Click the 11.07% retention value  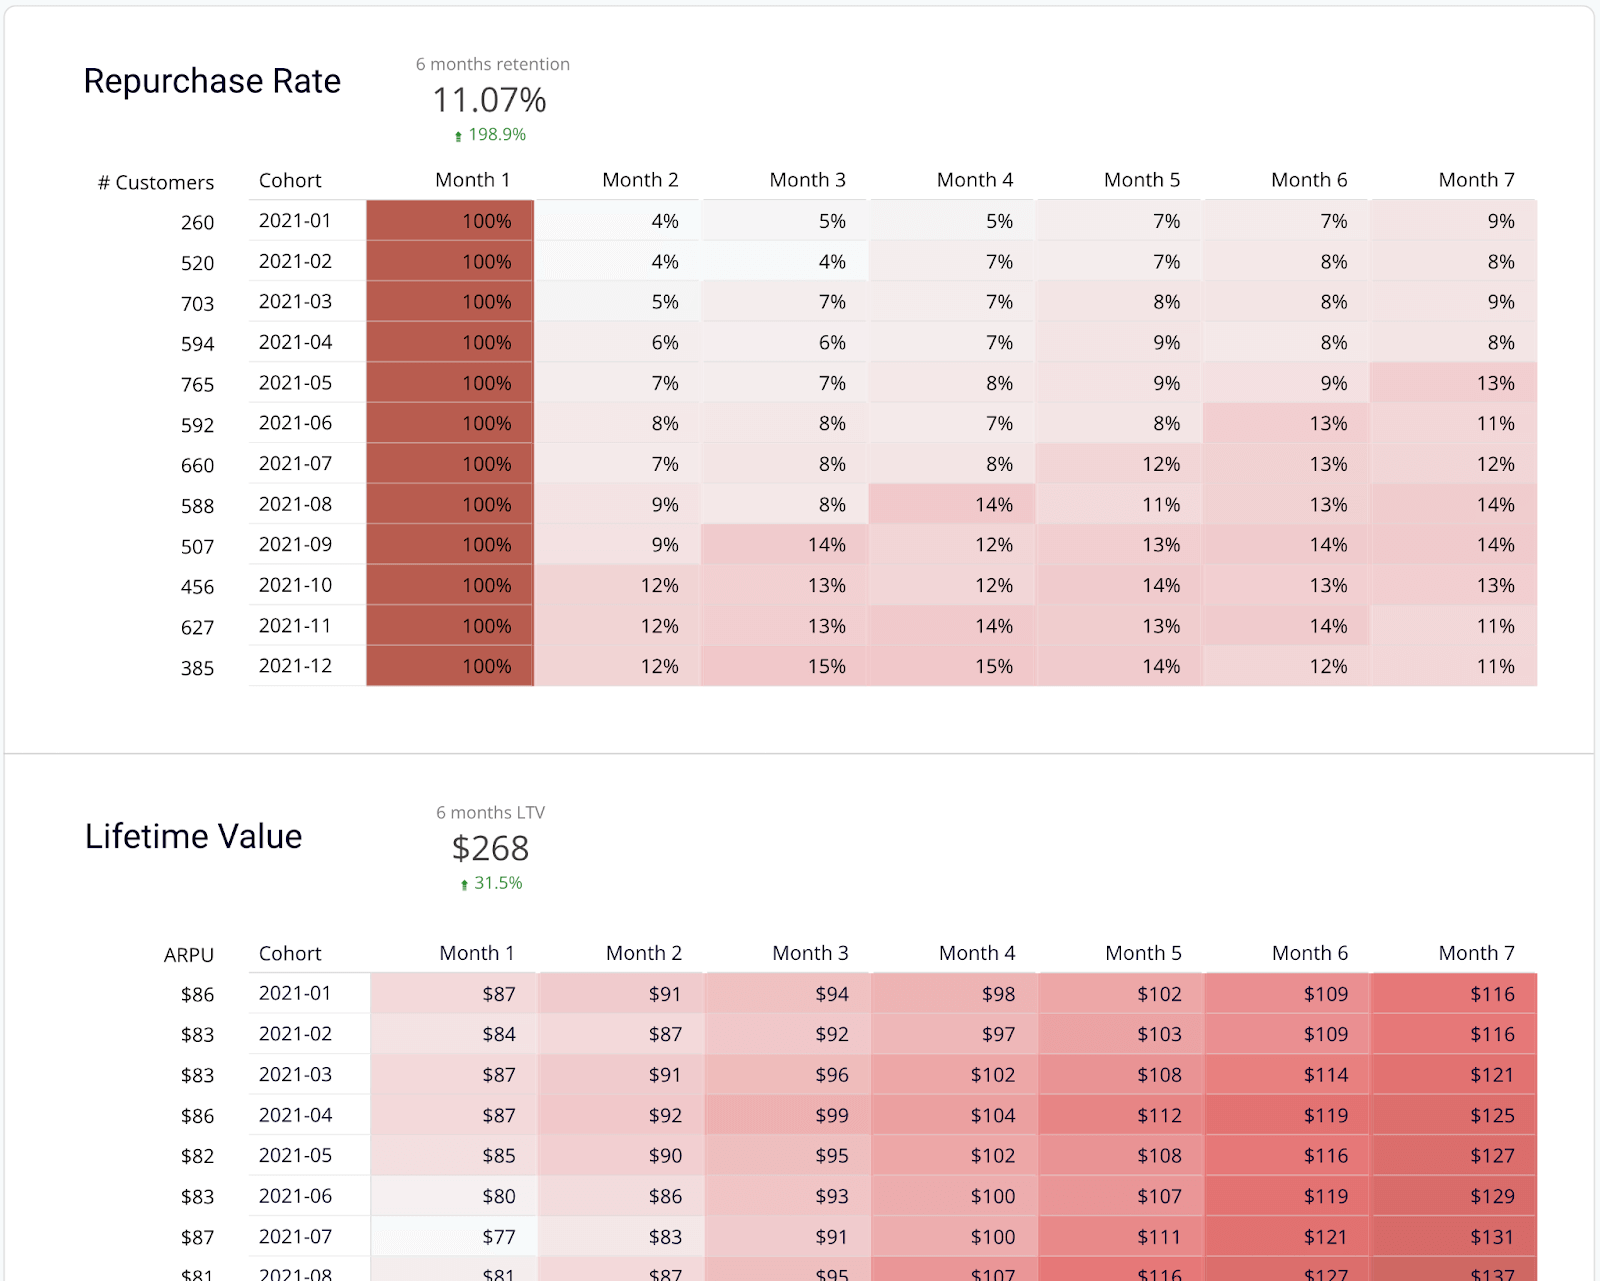point(489,100)
